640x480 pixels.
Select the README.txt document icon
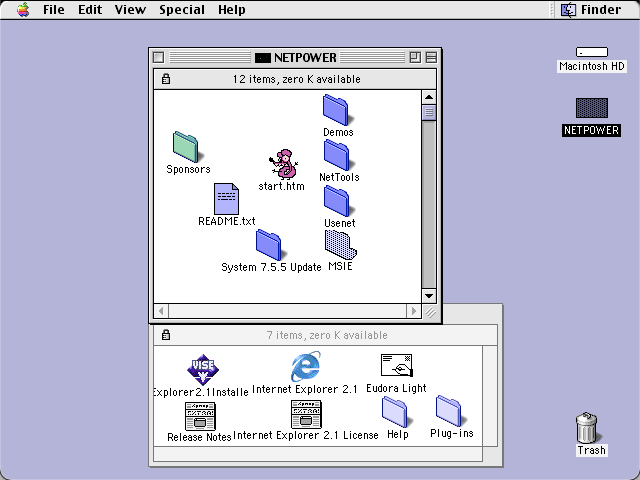click(226, 199)
